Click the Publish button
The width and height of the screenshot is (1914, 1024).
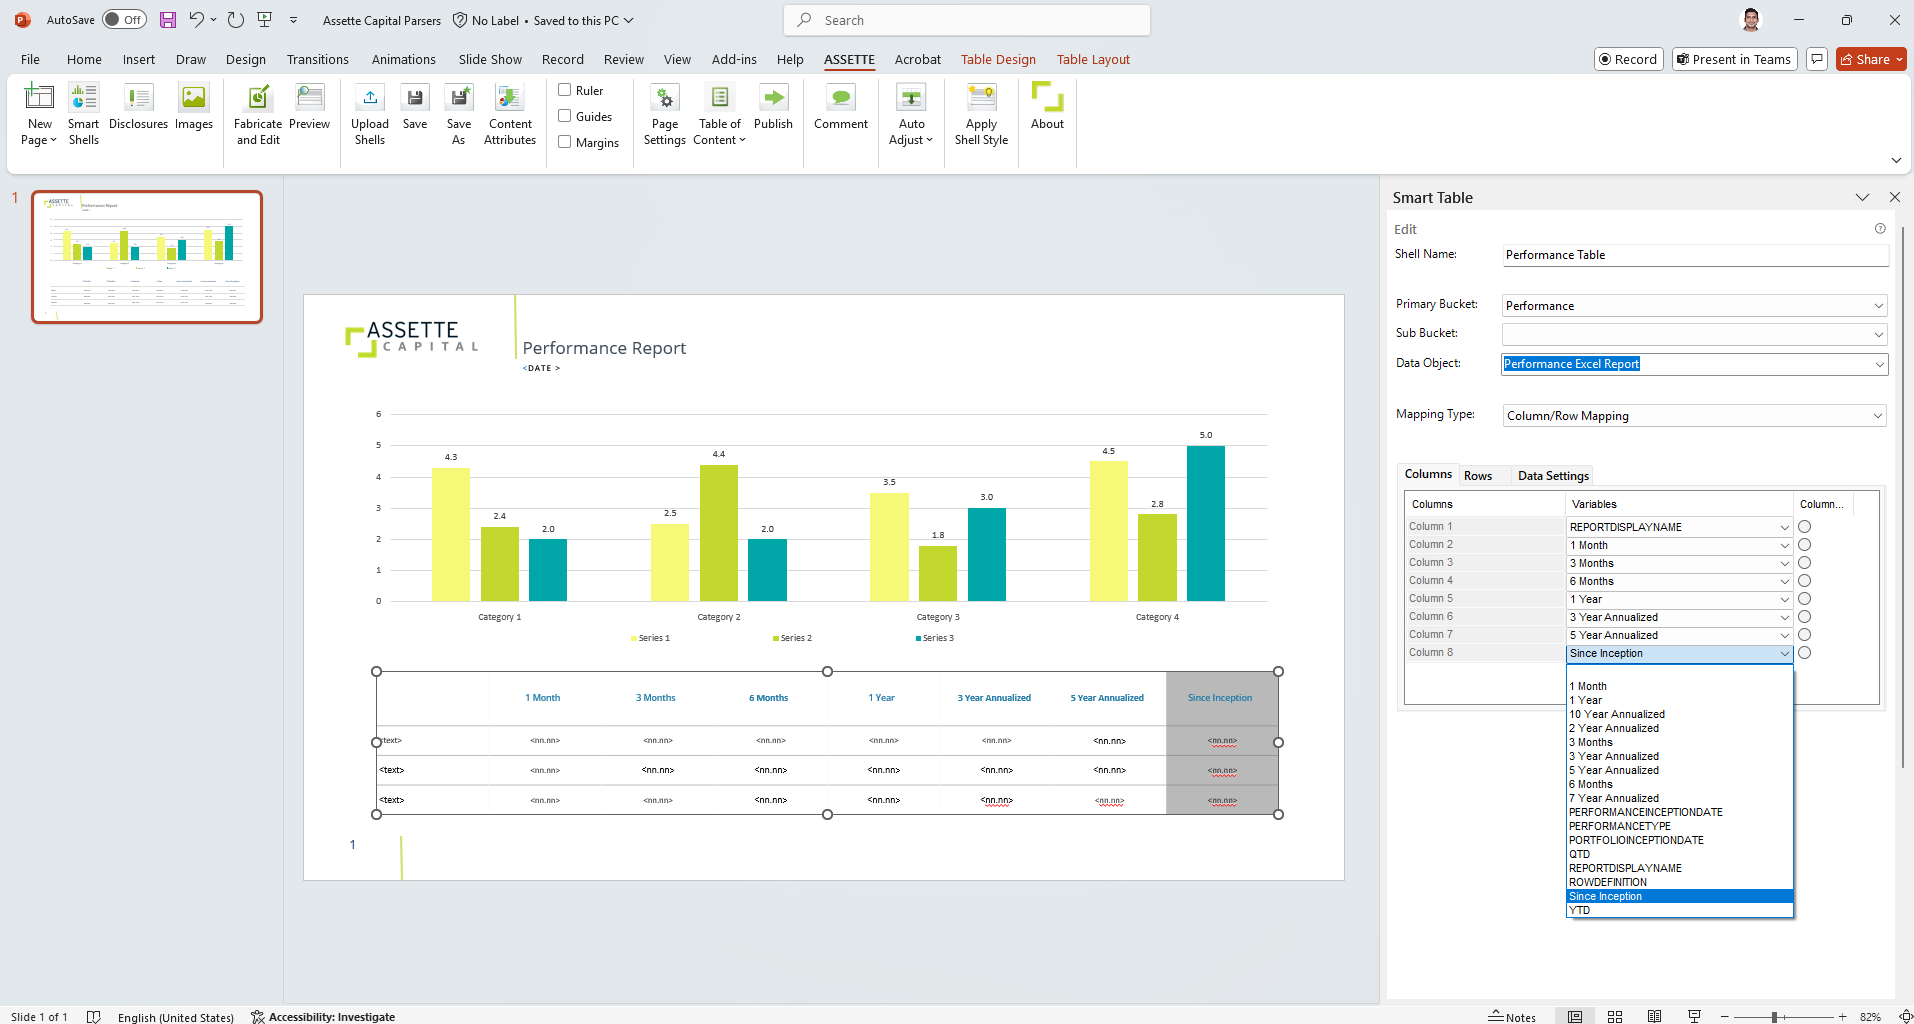(773, 107)
